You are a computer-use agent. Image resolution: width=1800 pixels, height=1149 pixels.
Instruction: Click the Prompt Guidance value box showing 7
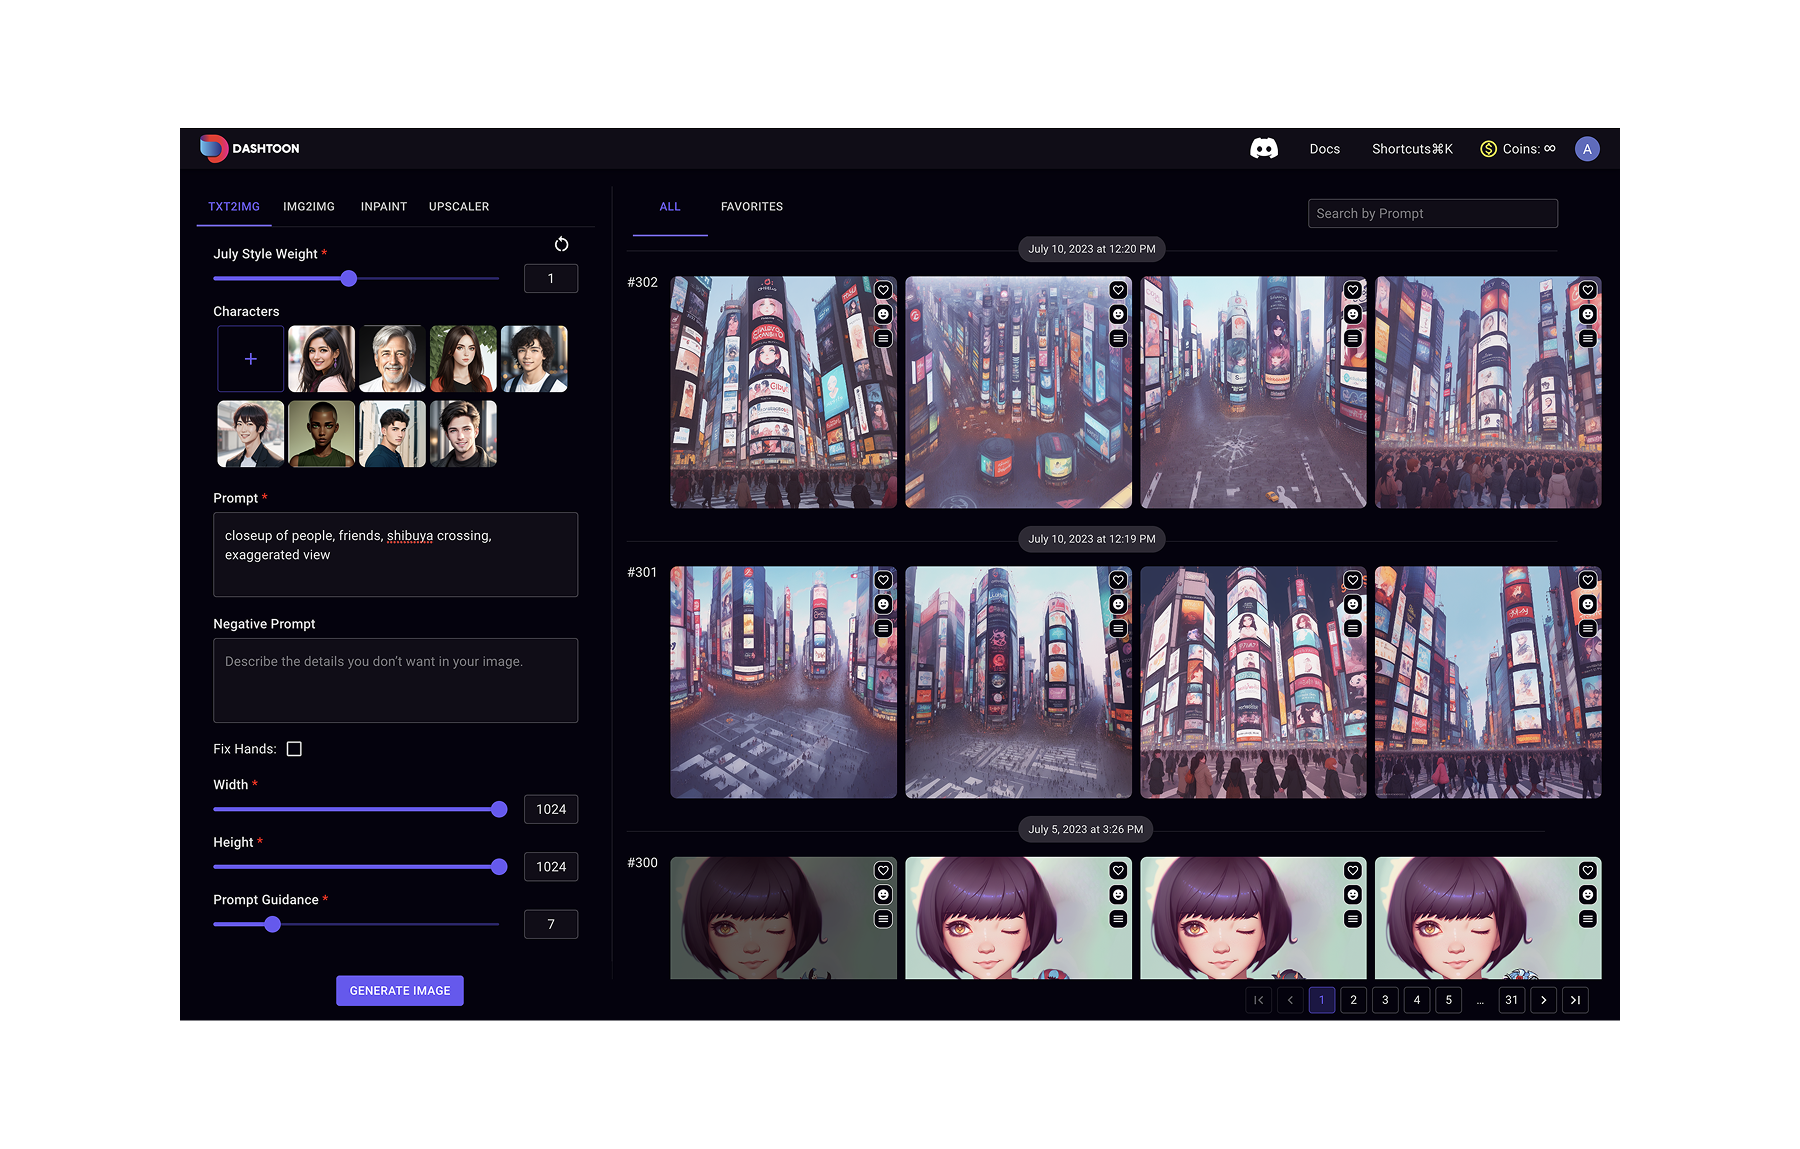[551, 925]
